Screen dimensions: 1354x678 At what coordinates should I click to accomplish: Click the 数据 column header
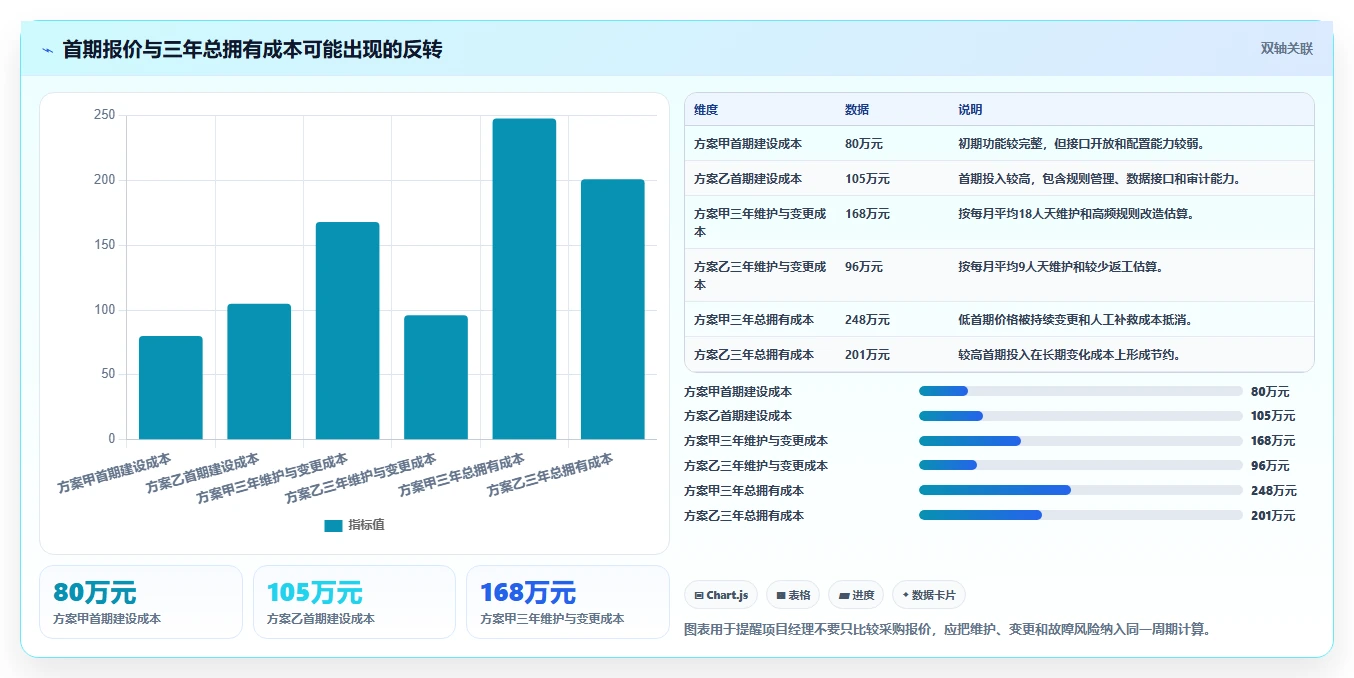tap(857, 110)
